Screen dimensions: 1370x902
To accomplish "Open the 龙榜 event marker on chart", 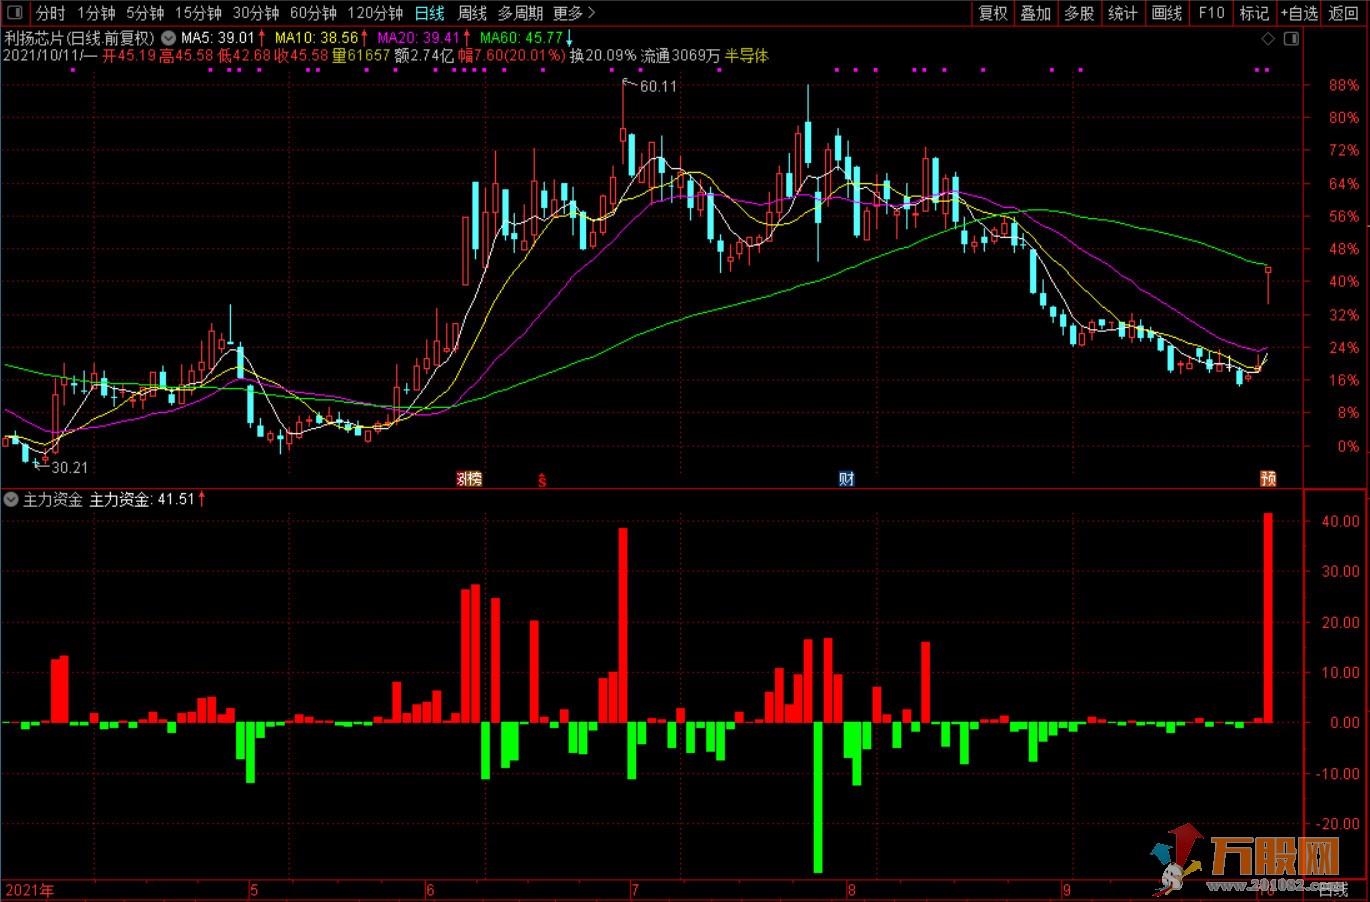I will tap(469, 478).
